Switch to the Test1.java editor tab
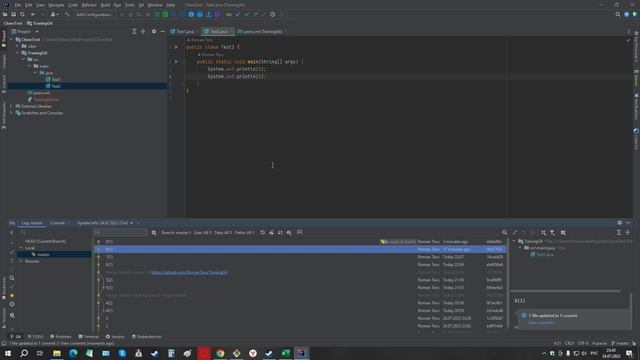This screenshot has width=640, height=360. (182, 31)
